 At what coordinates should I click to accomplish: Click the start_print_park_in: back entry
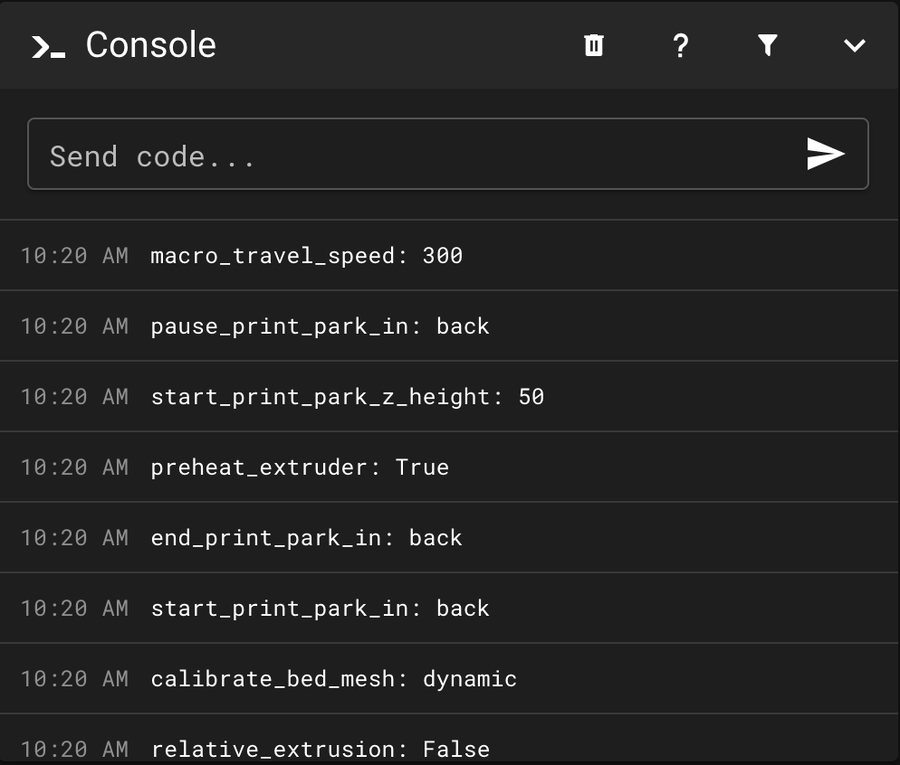coord(320,608)
